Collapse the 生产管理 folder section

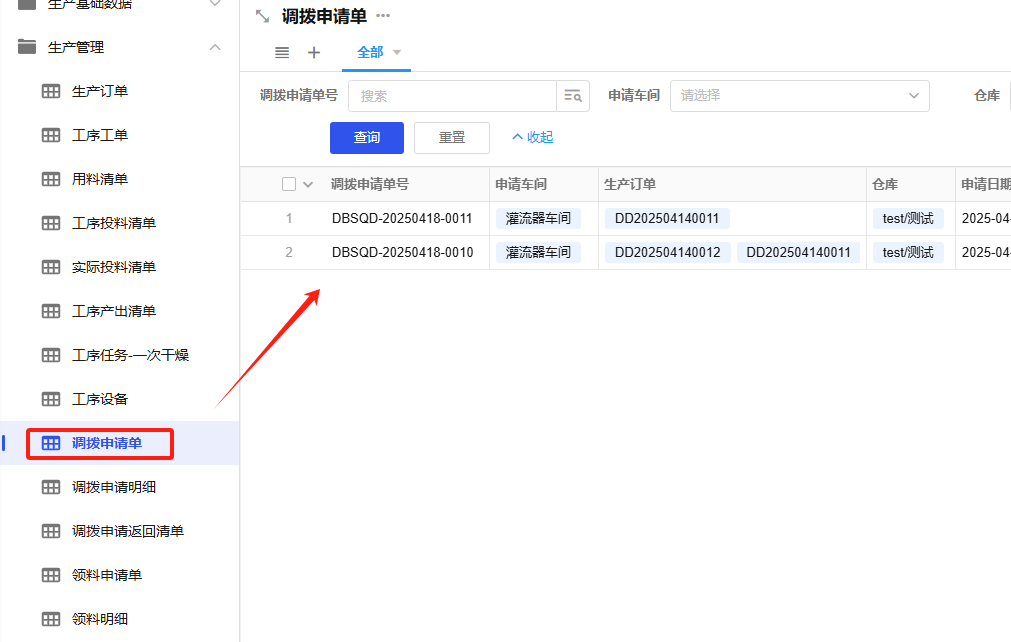pos(212,46)
